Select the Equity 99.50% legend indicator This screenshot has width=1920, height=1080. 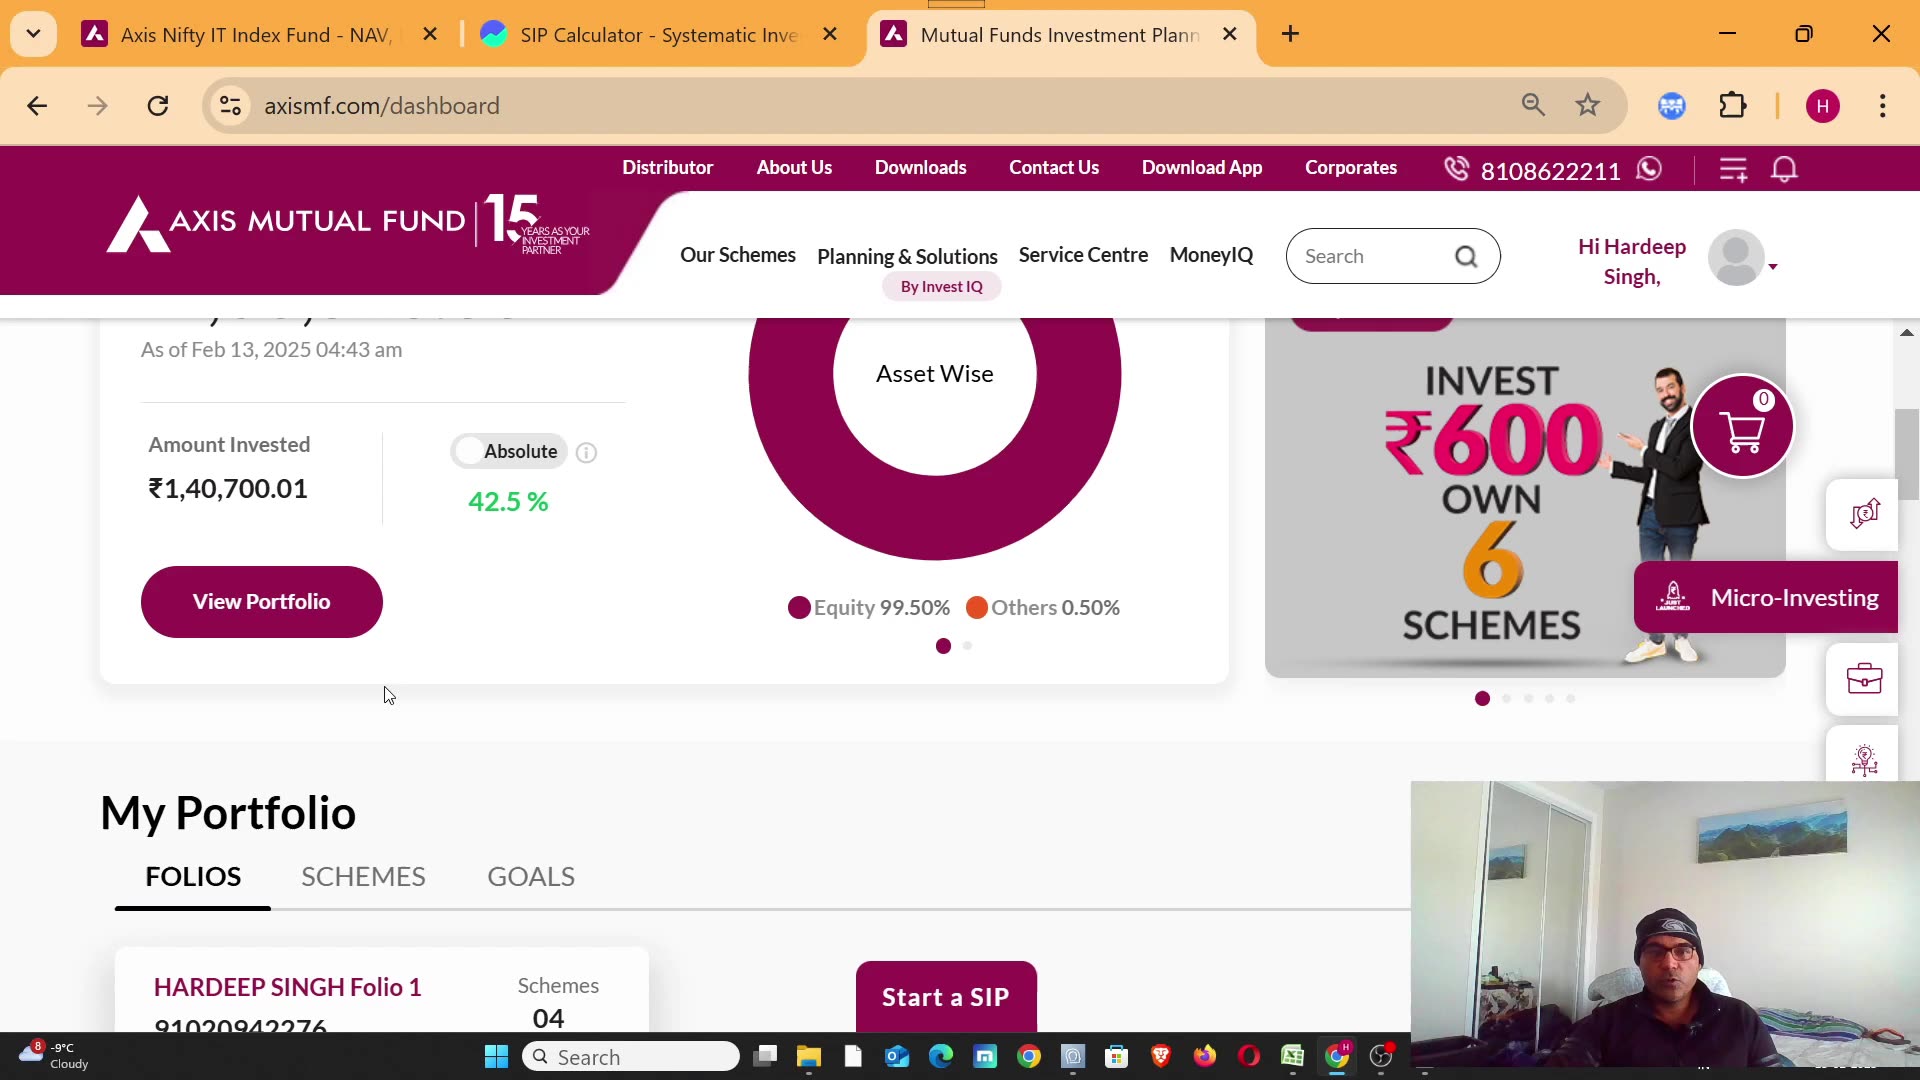click(x=799, y=607)
